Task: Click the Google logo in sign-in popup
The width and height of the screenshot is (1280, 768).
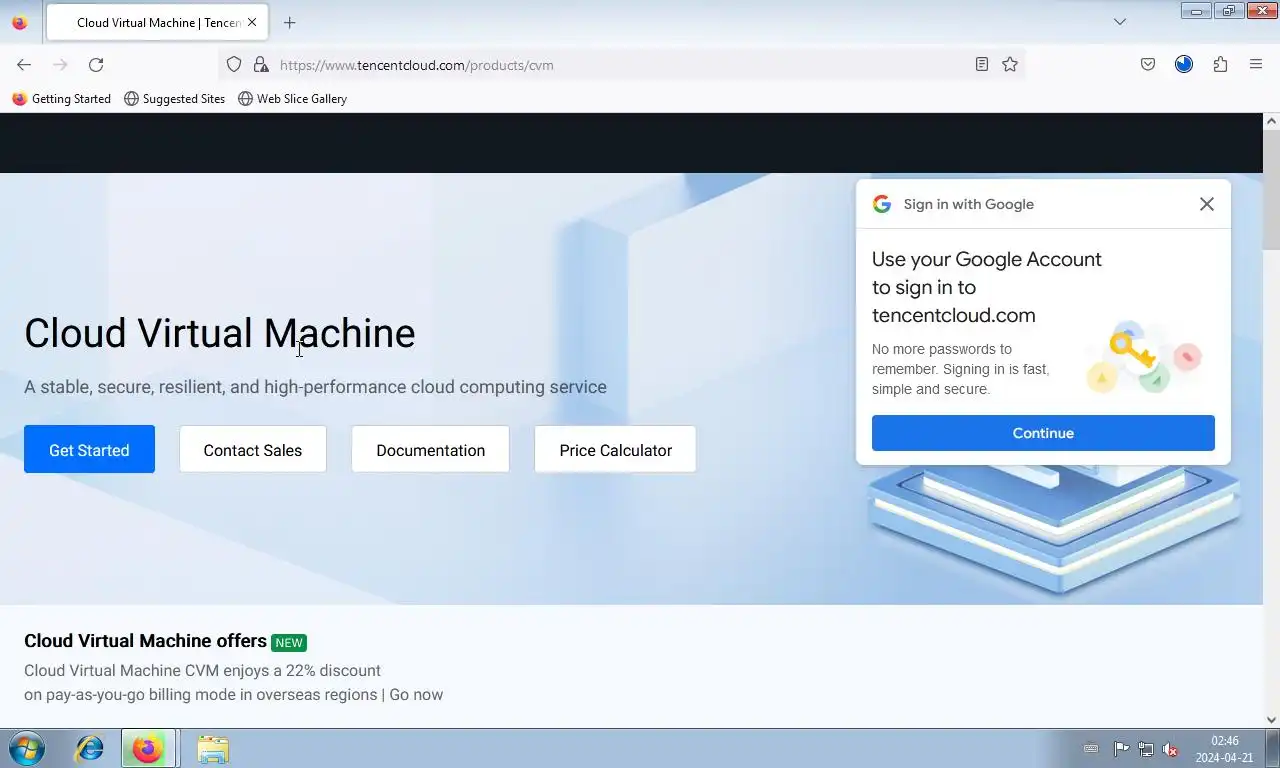Action: pyautogui.click(x=881, y=204)
